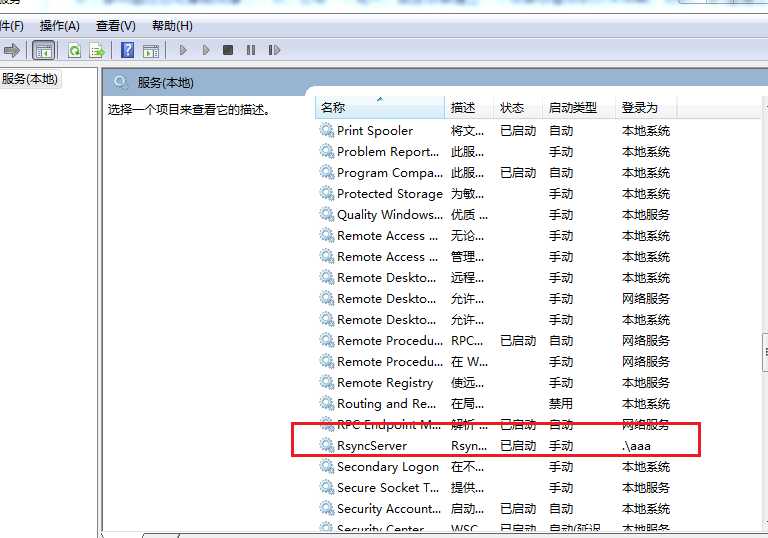
Task: Click the gear icon beside Remote Registry
Action: [327, 382]
